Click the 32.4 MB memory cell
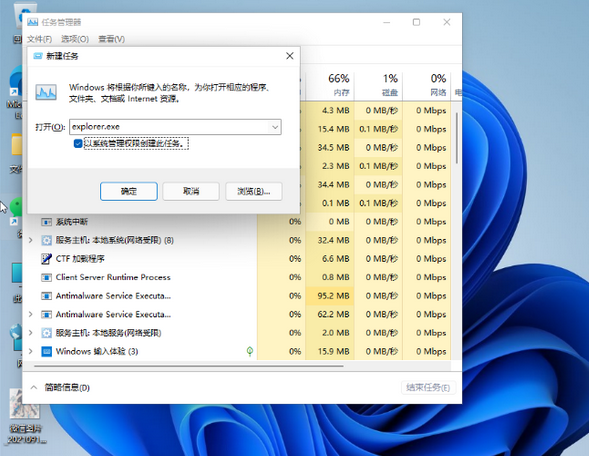Image resolution: width=589 pixels, height=456 pixels. tap(330, 240)
